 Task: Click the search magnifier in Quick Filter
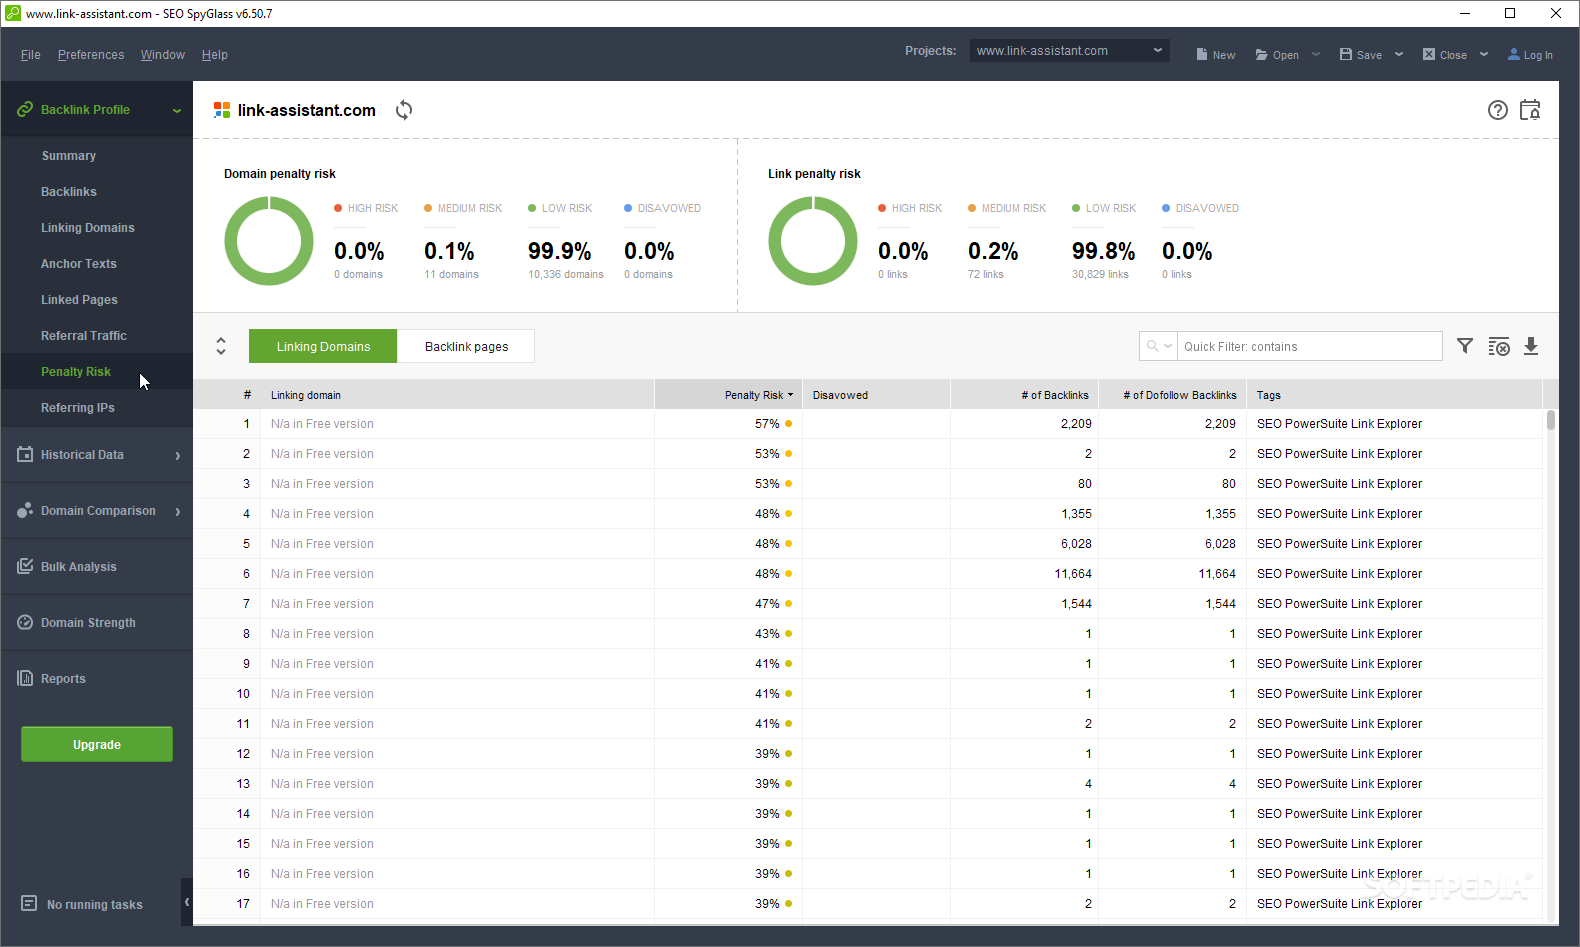(1153, 346)
